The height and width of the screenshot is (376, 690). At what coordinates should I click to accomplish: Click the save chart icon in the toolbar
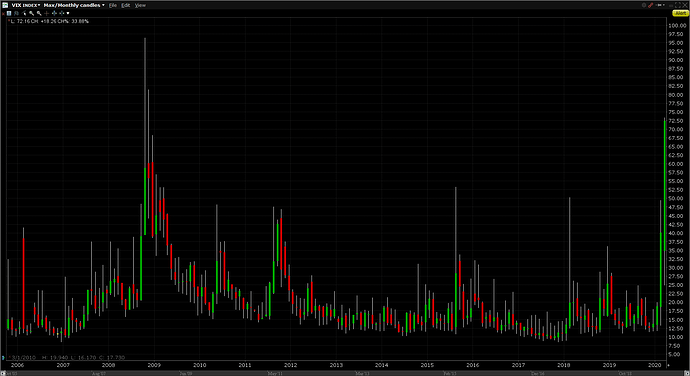point(9,13)
